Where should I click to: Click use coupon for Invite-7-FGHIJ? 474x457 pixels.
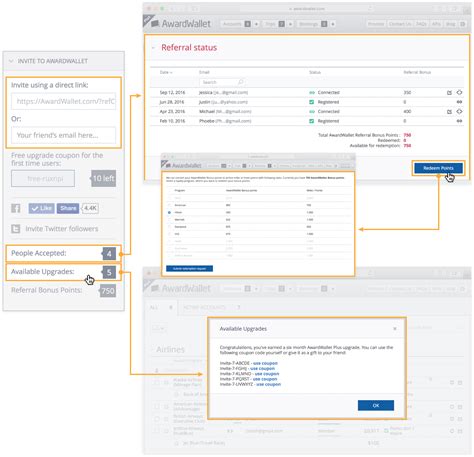pos(263,369)
